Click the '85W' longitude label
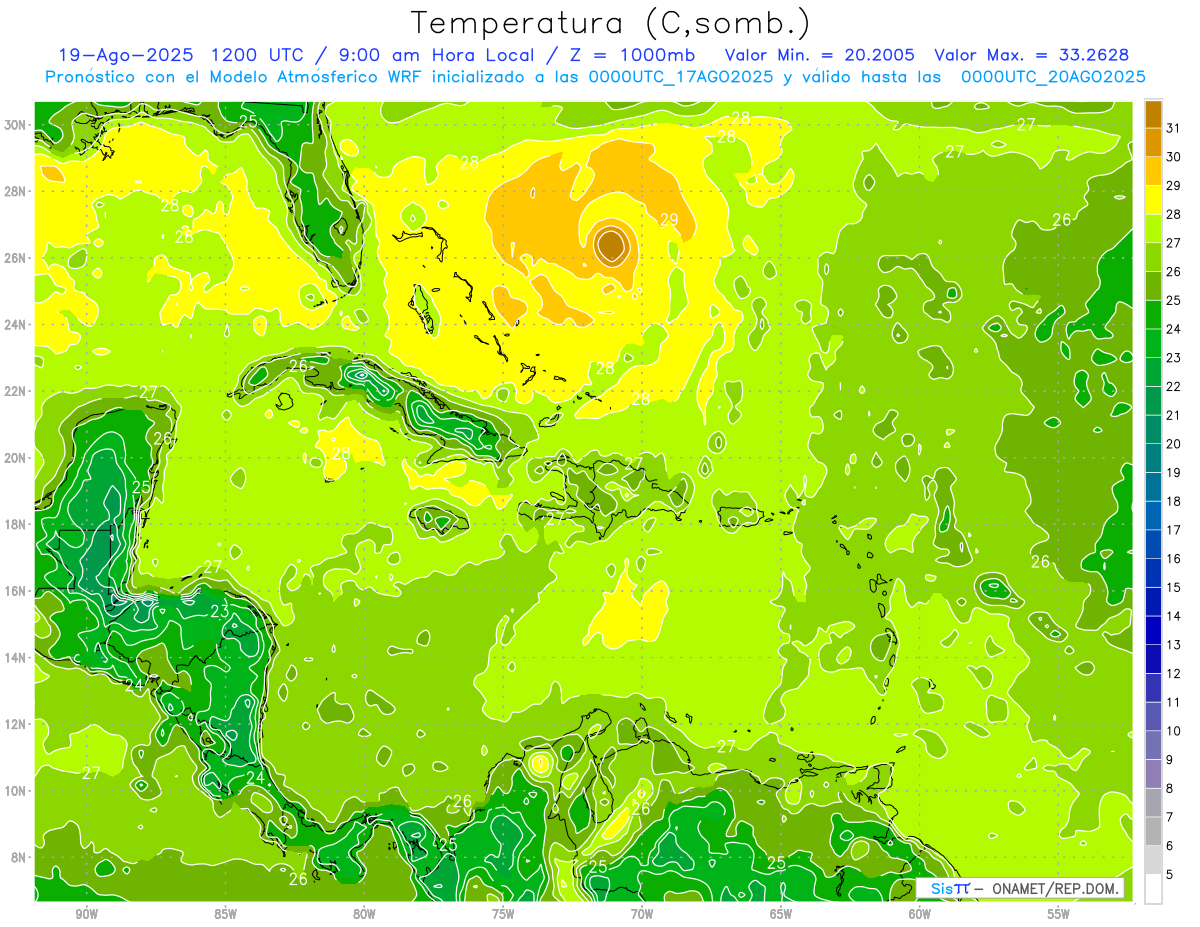 226,914
